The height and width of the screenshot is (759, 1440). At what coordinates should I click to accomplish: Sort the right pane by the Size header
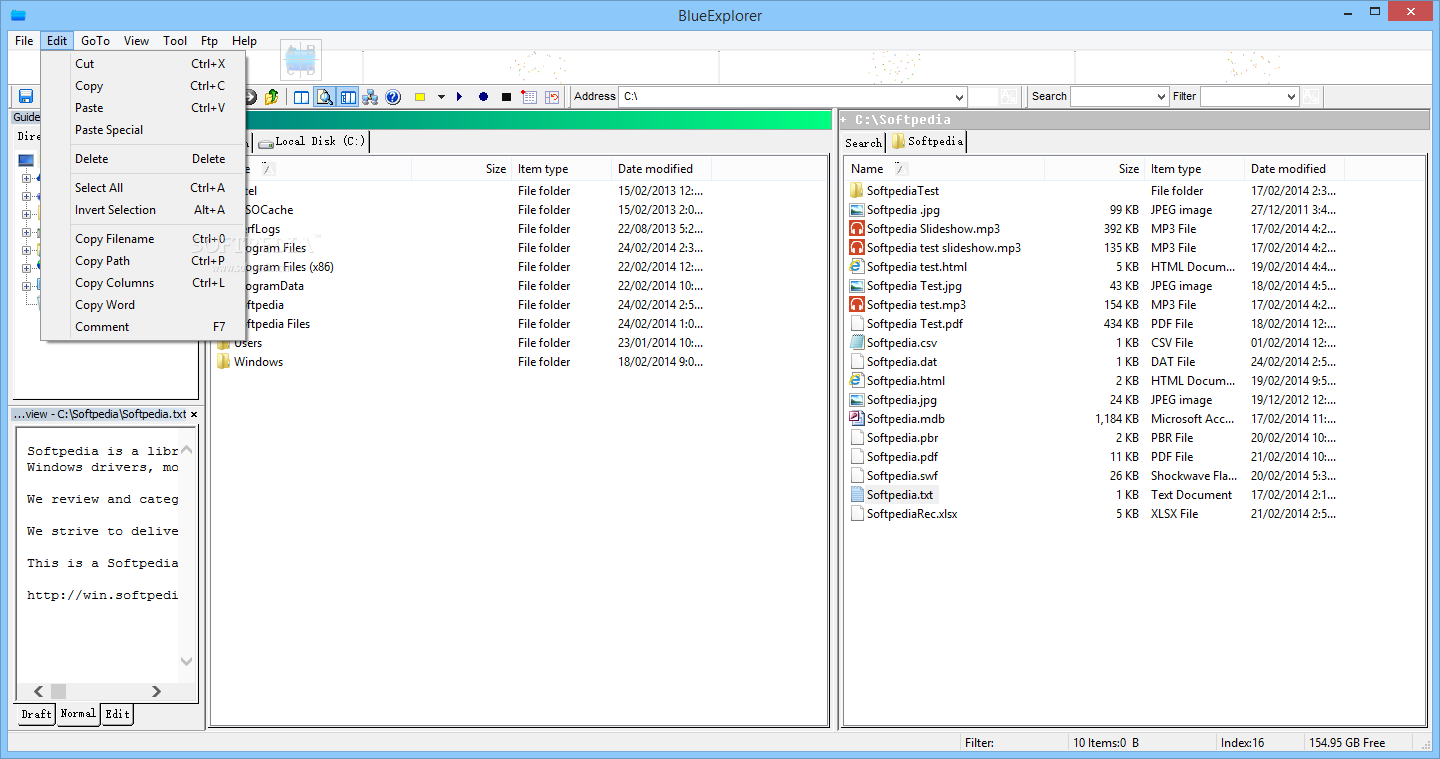(1094, 169)
